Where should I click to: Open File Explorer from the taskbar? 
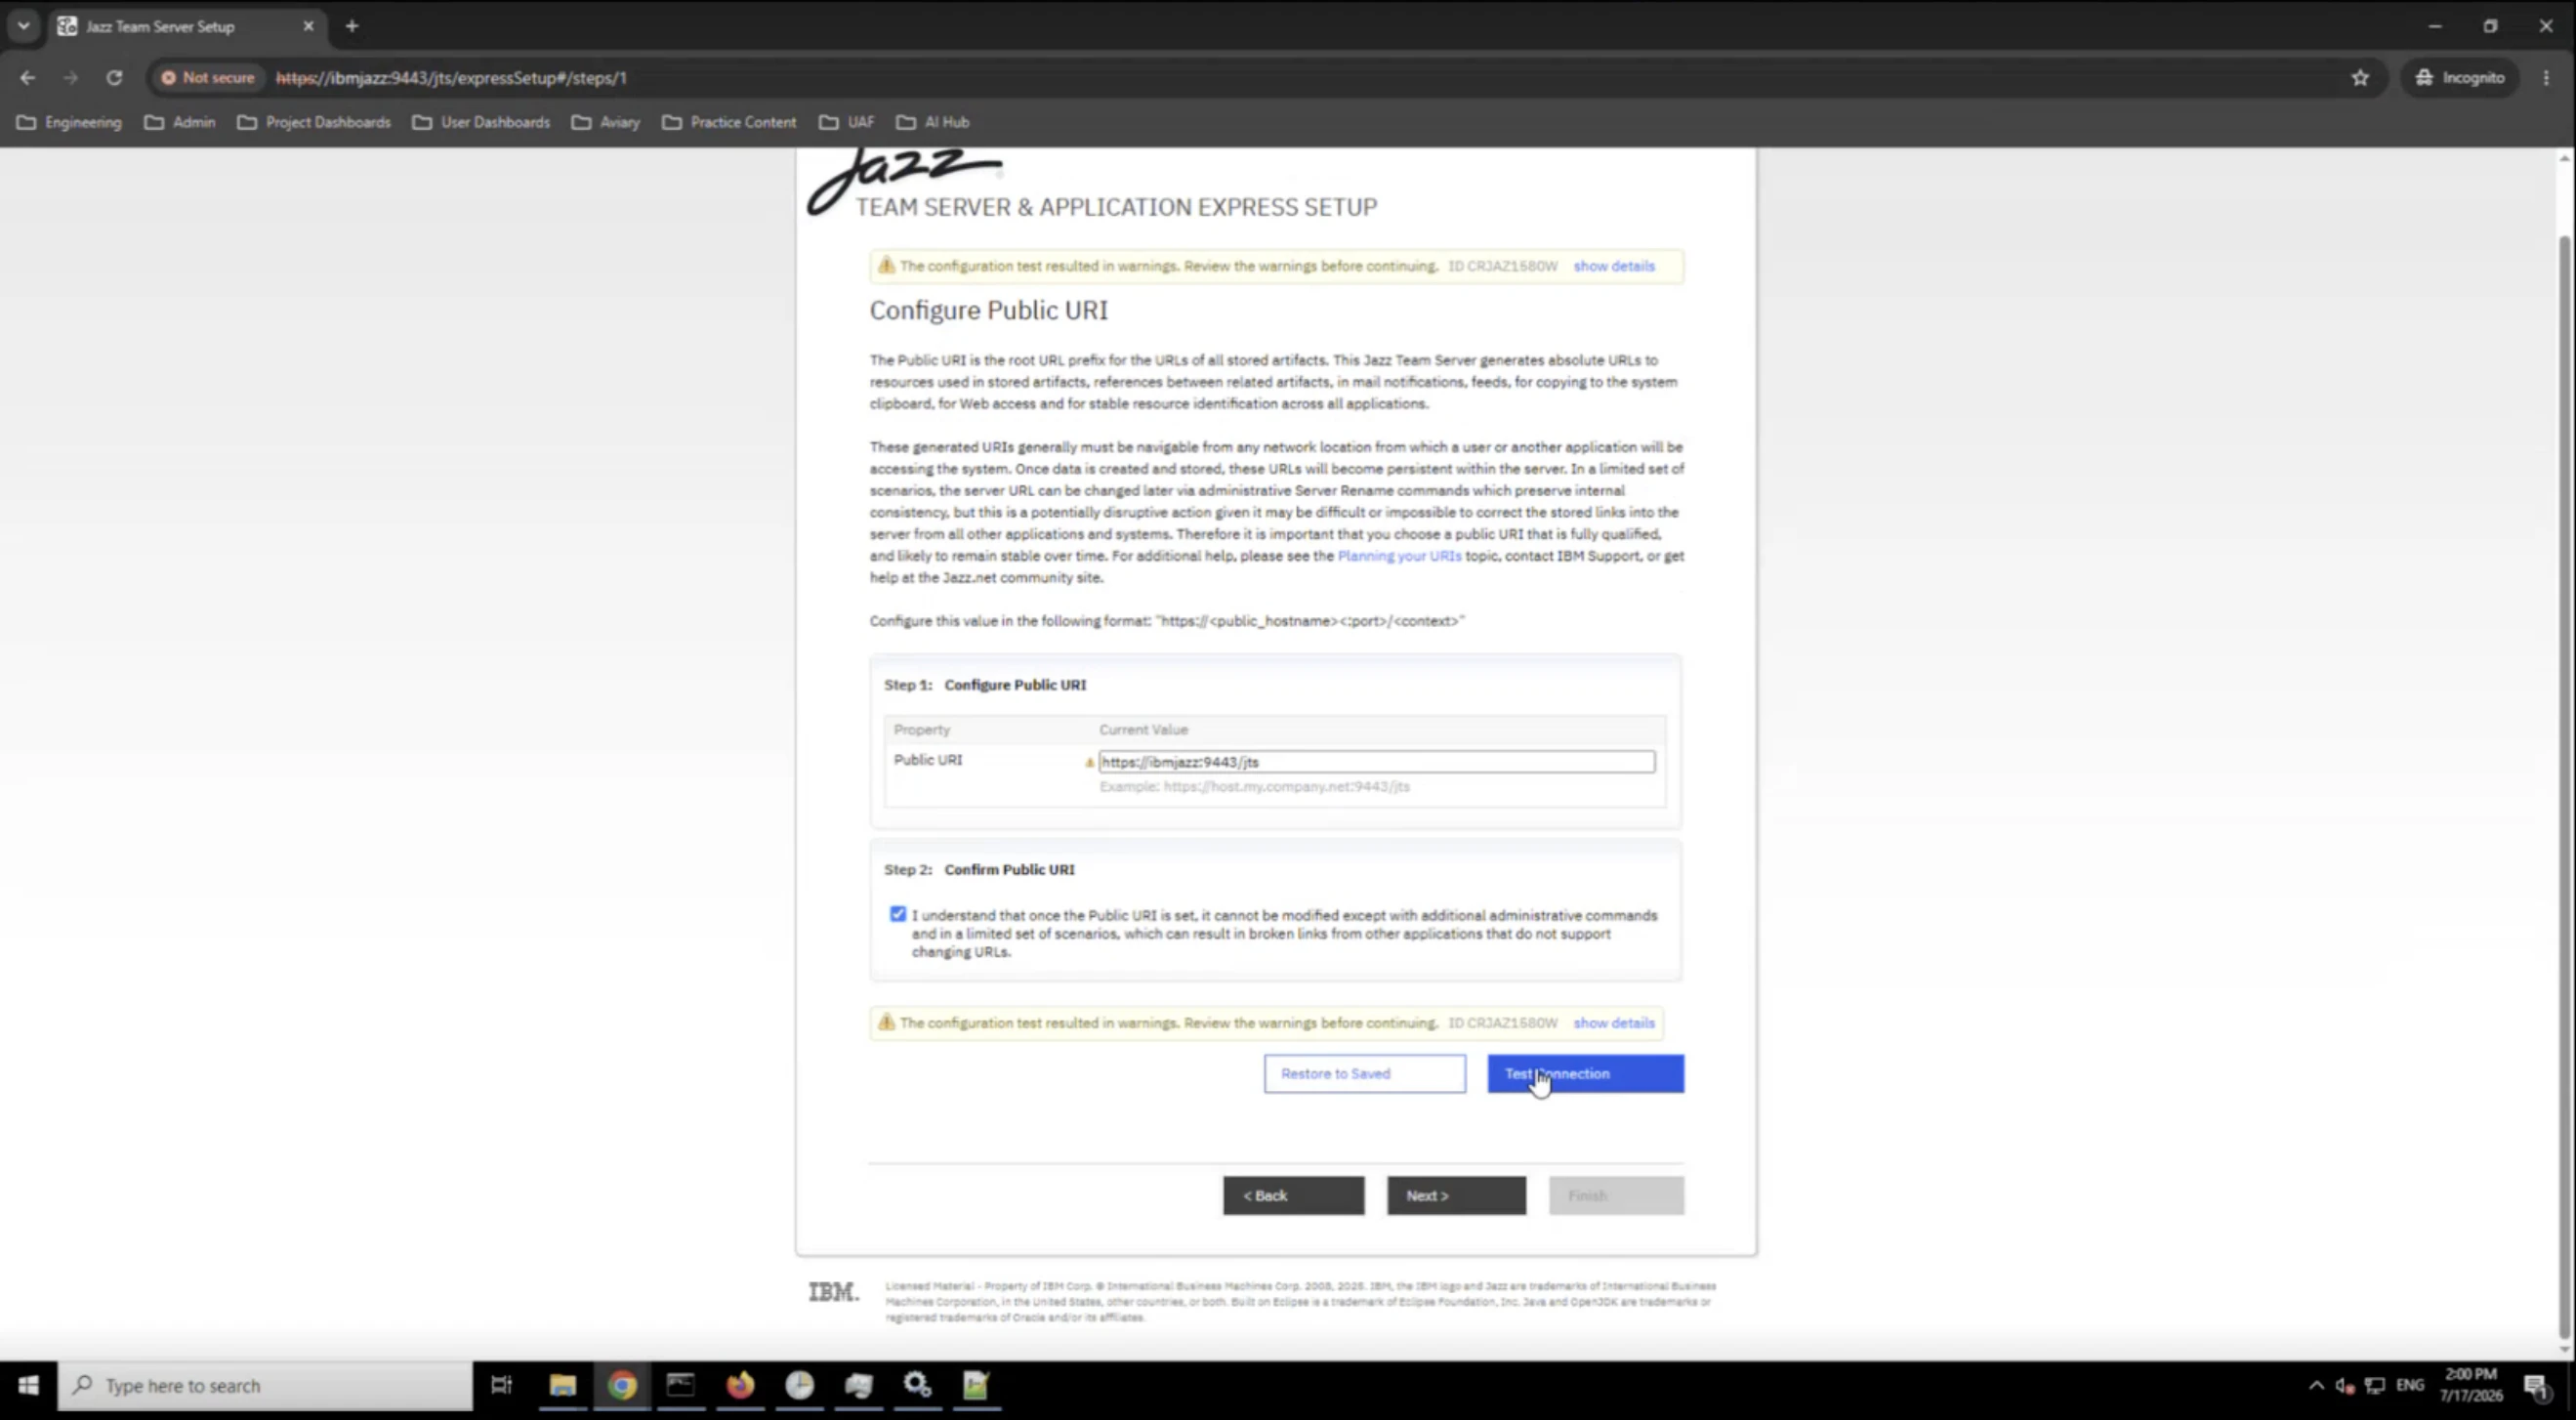(x=562, y=1386)
